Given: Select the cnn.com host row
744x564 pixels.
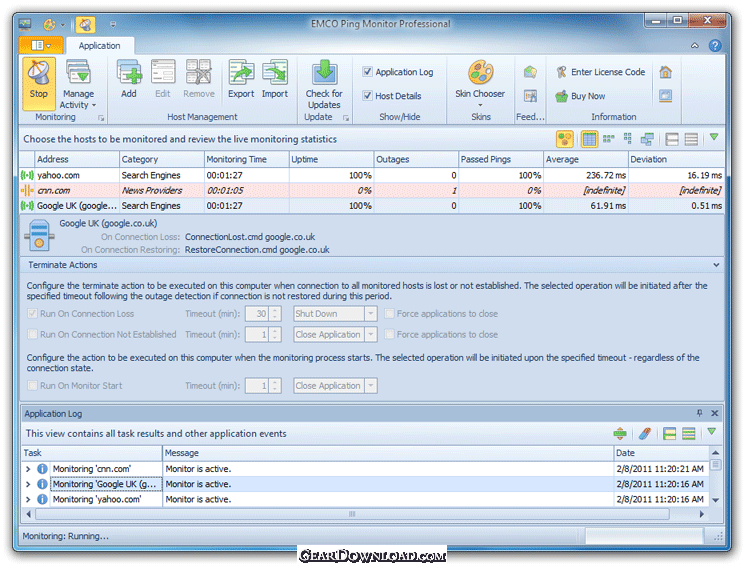Looking at the screenshot, I should coord(372,190).
